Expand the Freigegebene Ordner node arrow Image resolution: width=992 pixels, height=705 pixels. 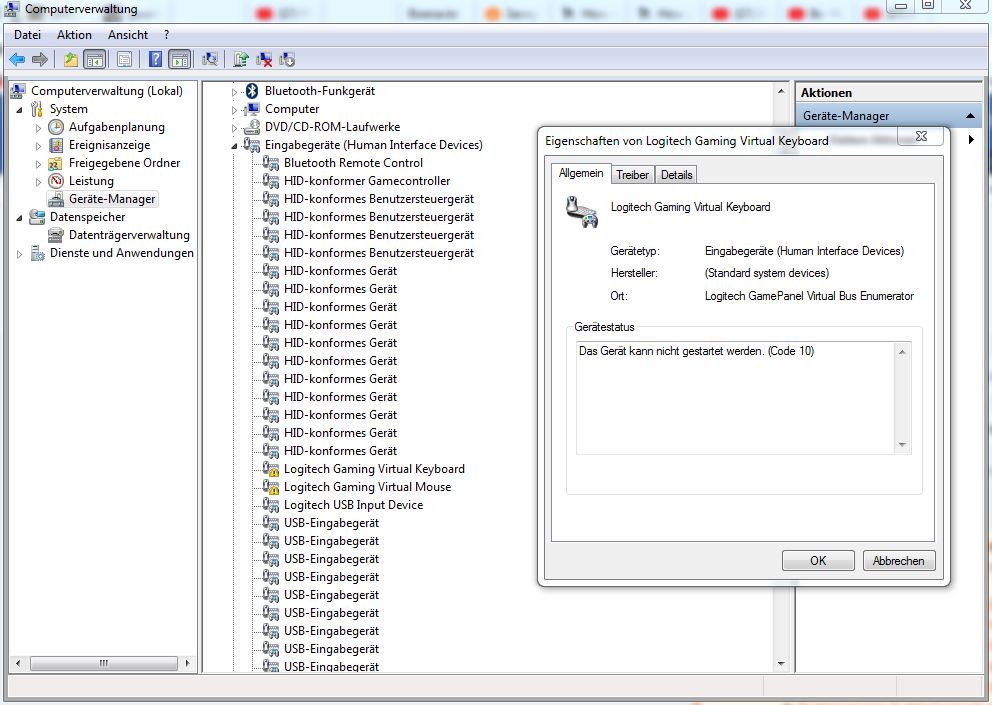click(39, 165)
